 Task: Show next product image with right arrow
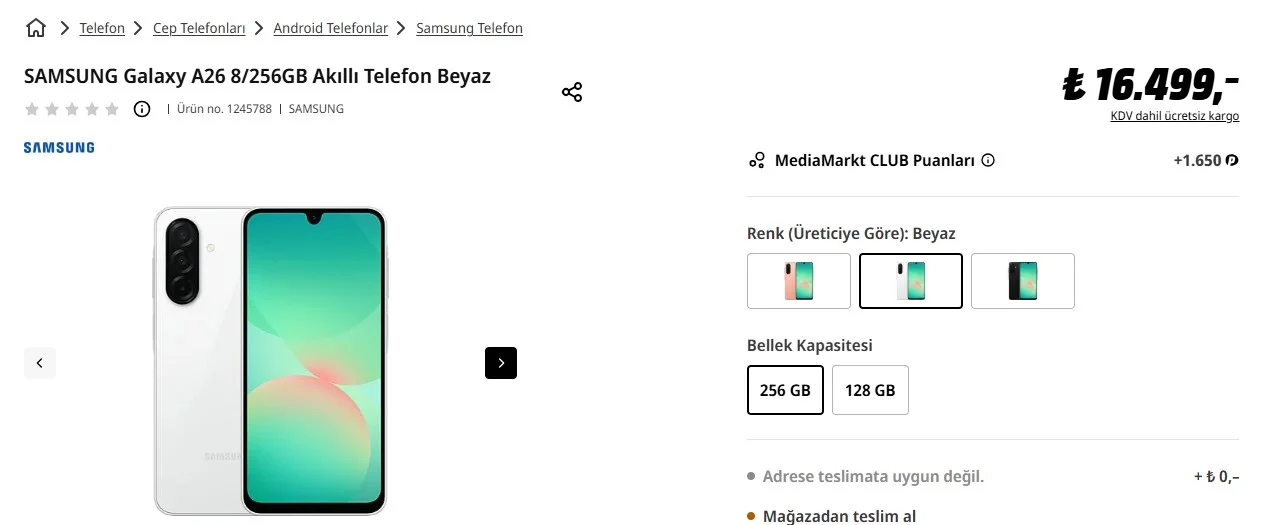(501, 363)
